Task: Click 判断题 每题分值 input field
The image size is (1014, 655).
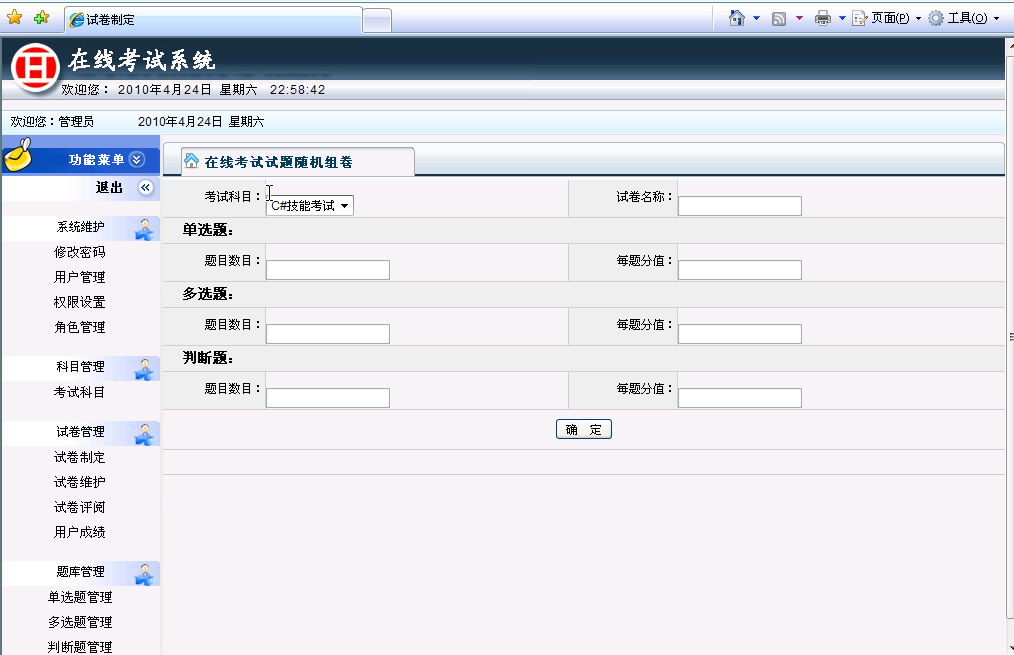Action: pos(740,398)
